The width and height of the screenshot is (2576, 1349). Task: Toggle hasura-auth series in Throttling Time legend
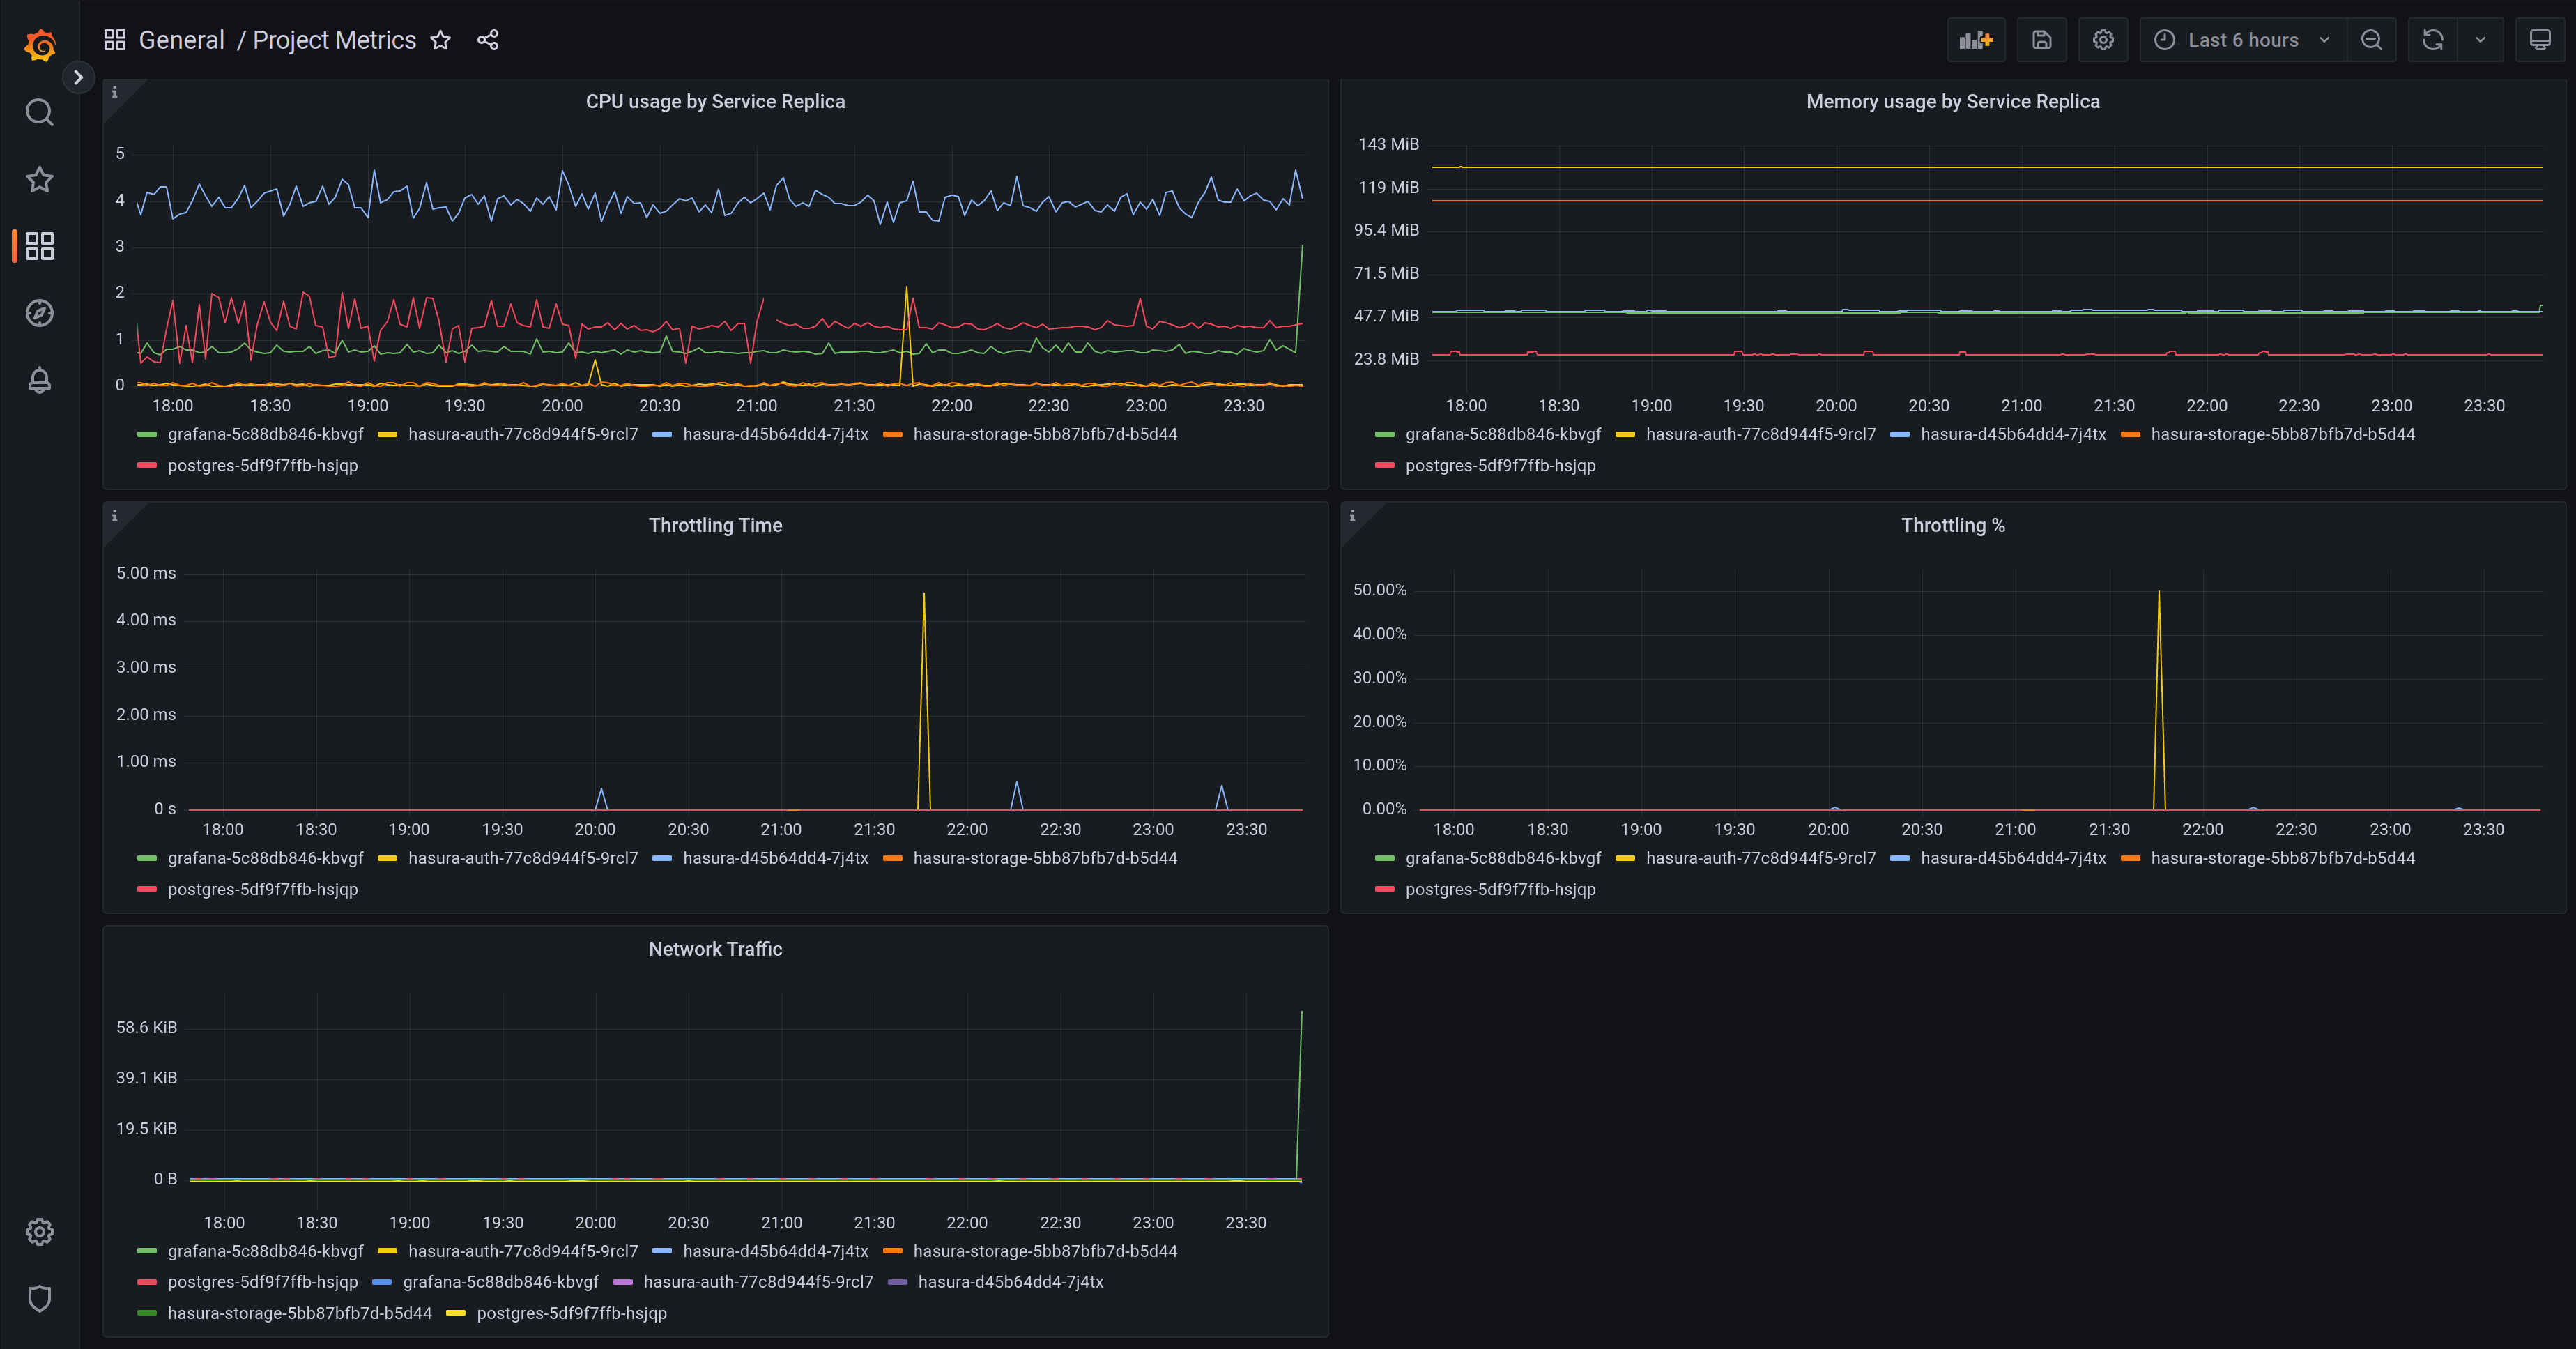click(523, 858)
